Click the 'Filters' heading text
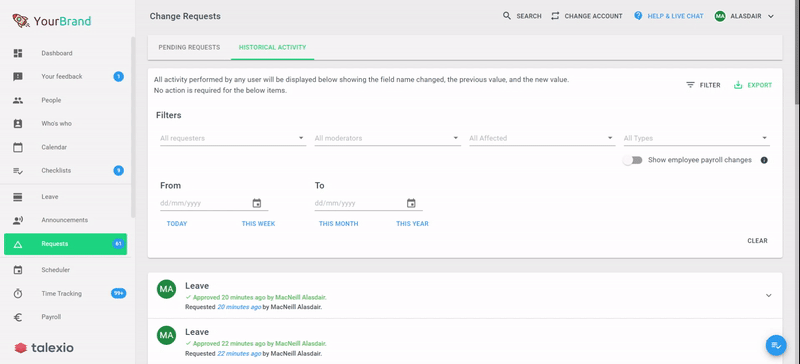This screenshot has width=800, height=364. click(x=168, y=115)
